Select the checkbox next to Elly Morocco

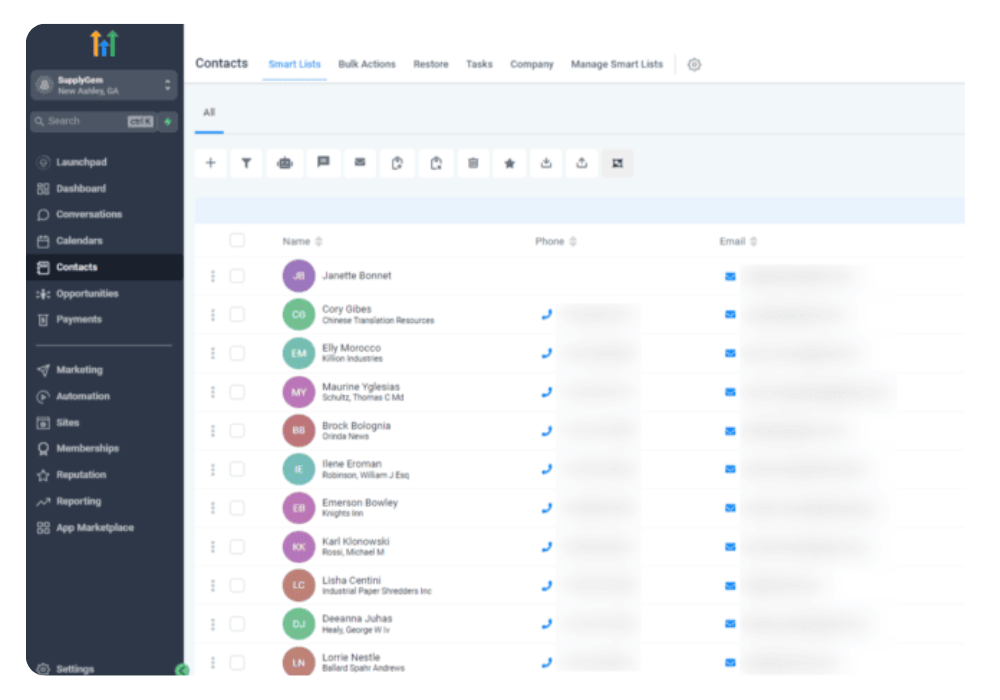tap(237, 353)
